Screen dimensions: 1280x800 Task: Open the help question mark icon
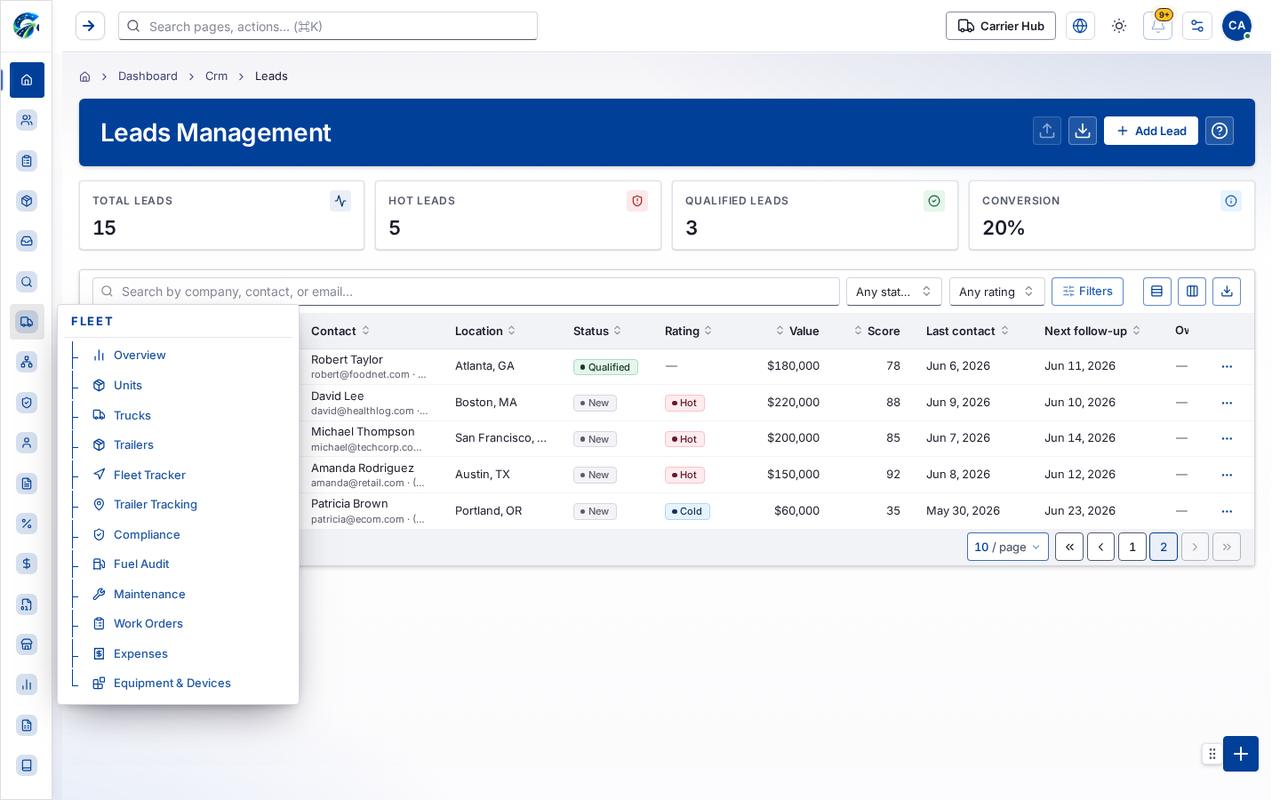(x=1219, y=131)
